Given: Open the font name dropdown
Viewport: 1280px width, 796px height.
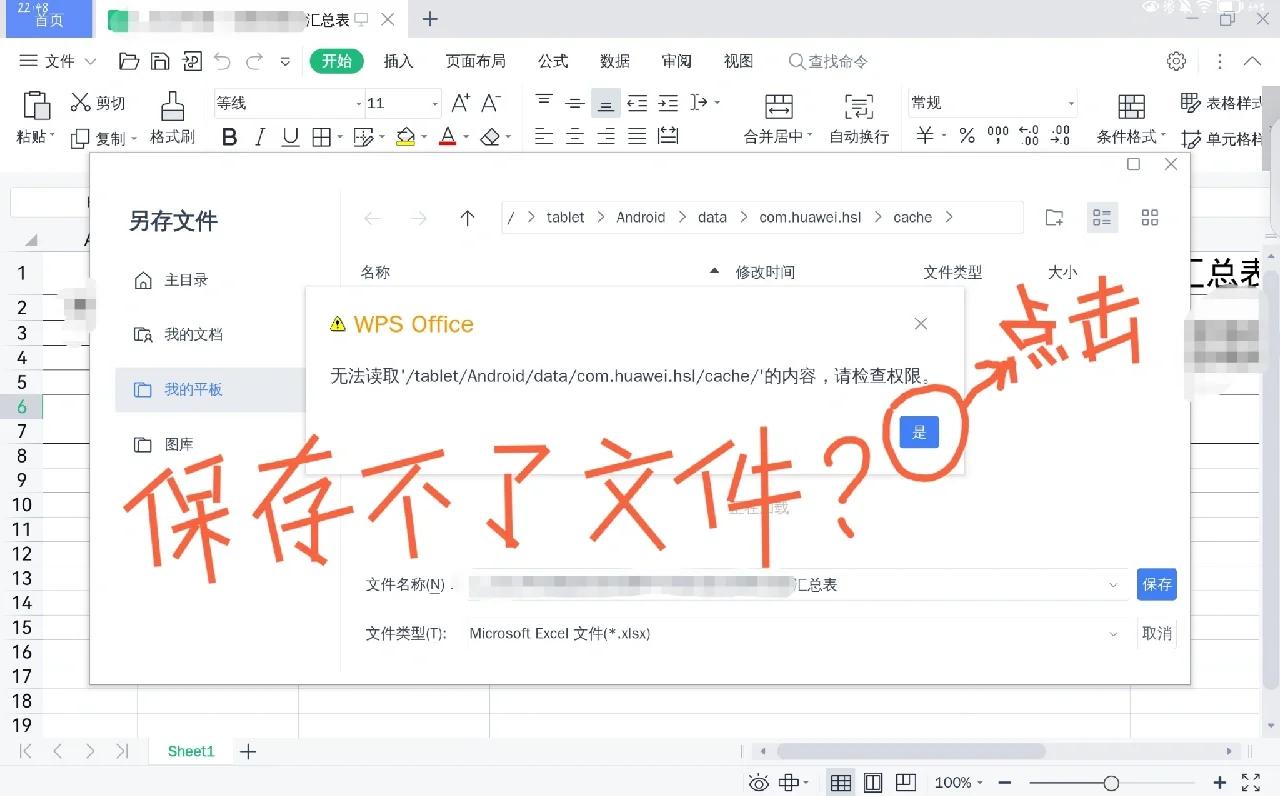Looking at the screenshot, I should tap(357, 102).
